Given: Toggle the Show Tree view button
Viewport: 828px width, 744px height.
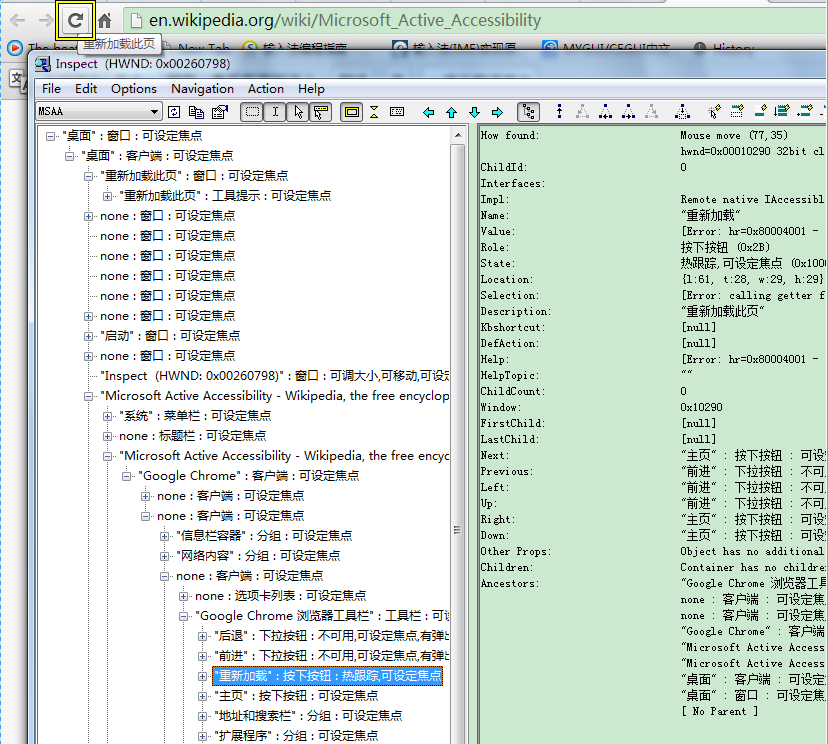Looking at the screenshot, I should (x=530, y=112).
